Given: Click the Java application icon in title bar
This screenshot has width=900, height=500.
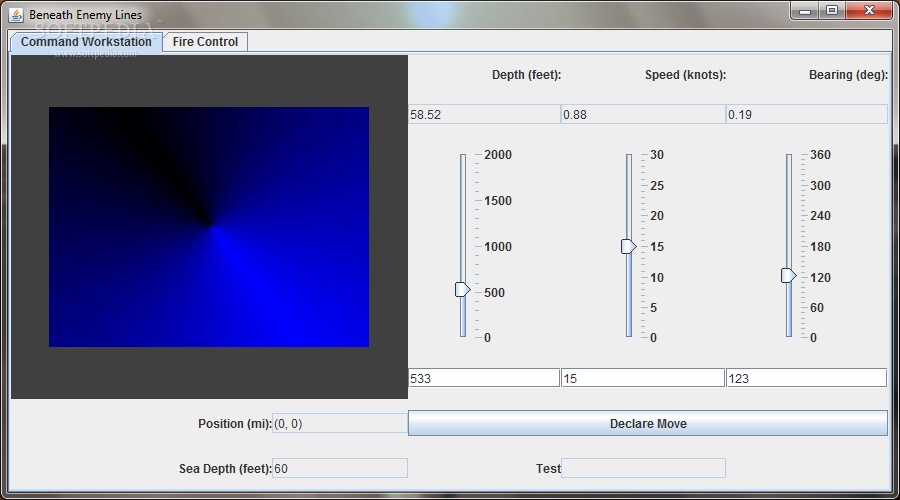Looking at the screenshot, I should [x=16, y=14].
